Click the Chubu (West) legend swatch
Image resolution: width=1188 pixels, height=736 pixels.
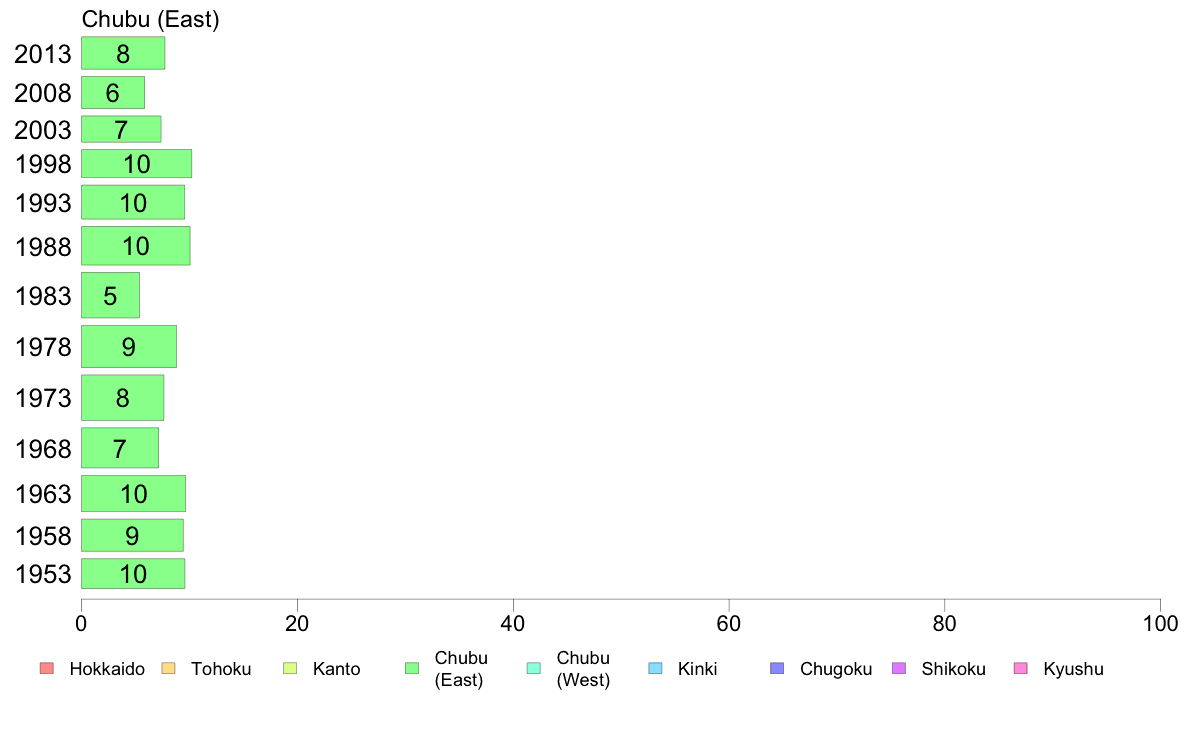coord(533,669)
